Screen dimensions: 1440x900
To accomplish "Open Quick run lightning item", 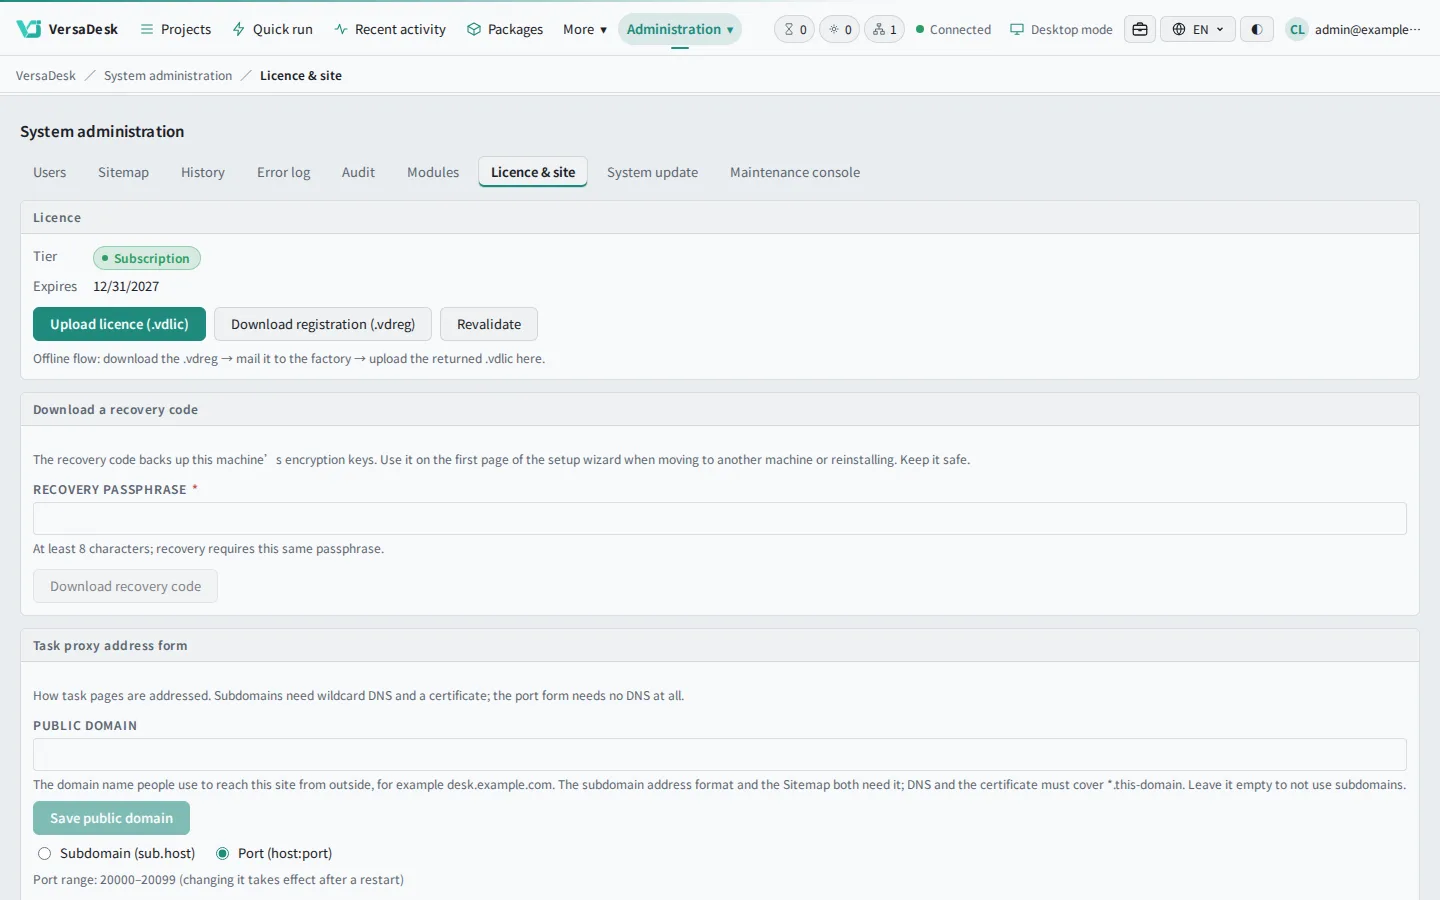I will click(273, 29).
